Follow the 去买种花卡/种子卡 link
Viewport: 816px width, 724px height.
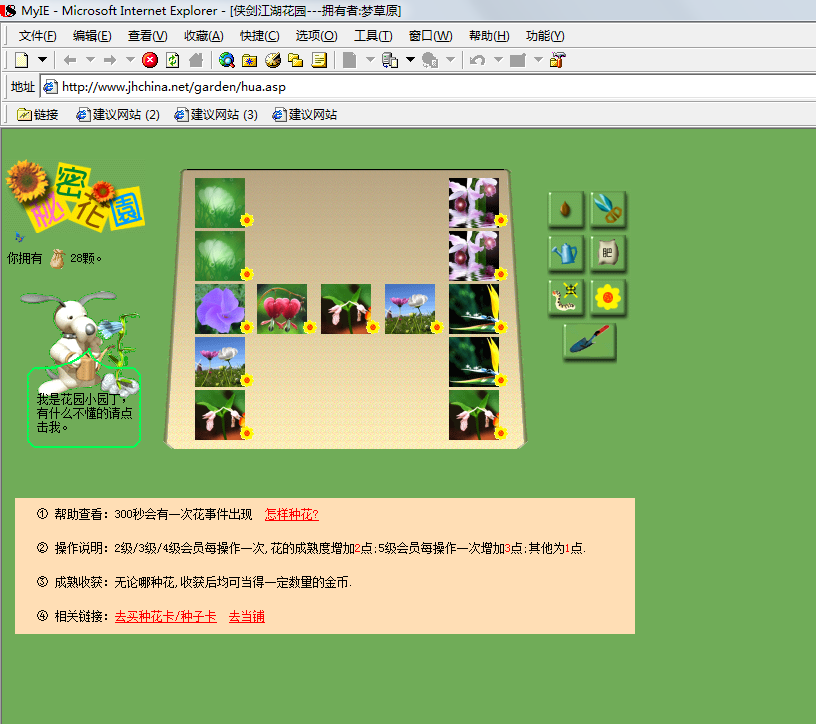165,617
